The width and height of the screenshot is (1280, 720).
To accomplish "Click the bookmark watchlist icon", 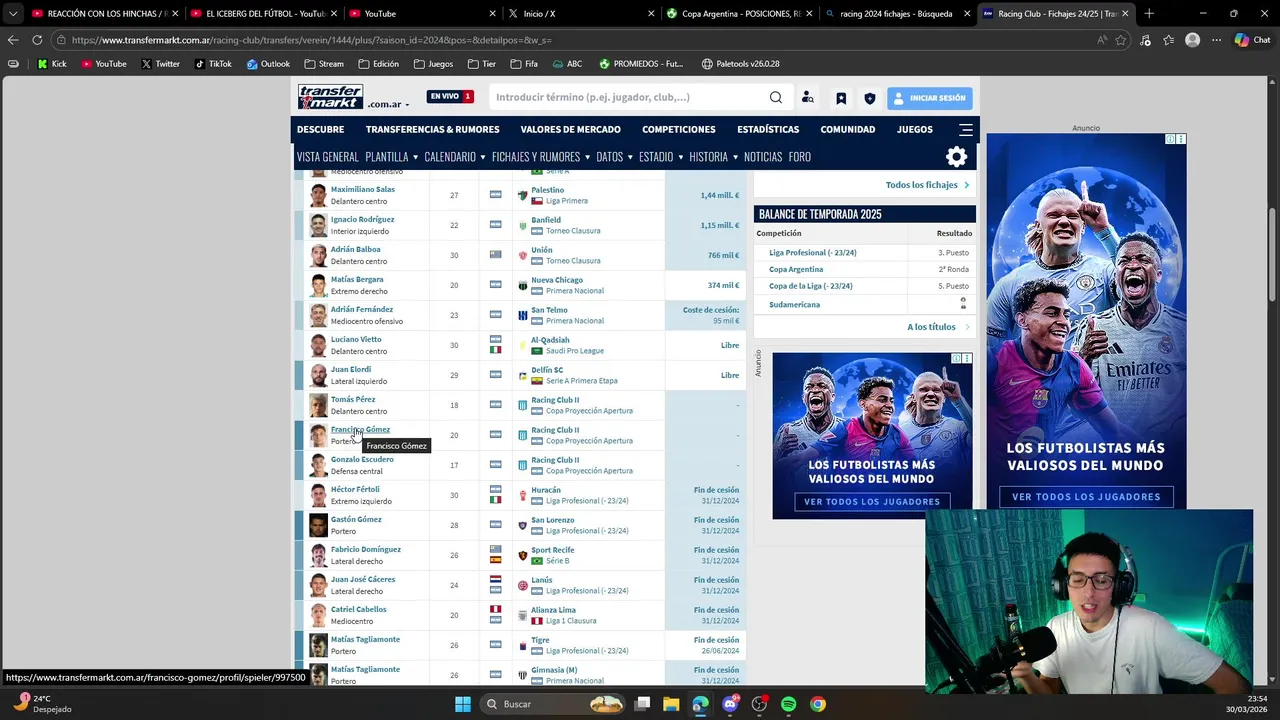I will [841, 98].
